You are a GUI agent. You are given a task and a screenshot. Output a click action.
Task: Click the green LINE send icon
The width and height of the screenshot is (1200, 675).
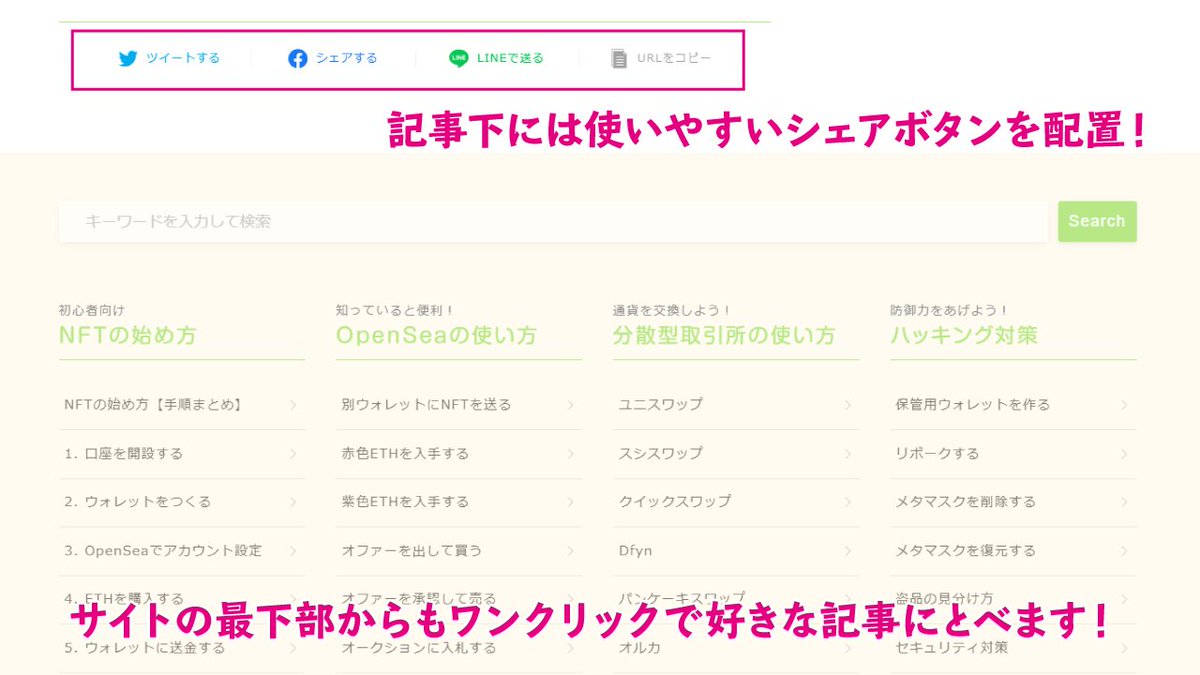[458, 59]
